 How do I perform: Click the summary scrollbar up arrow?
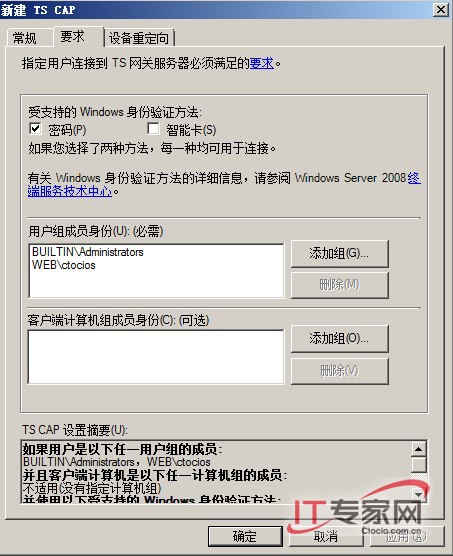pos(419,449)
